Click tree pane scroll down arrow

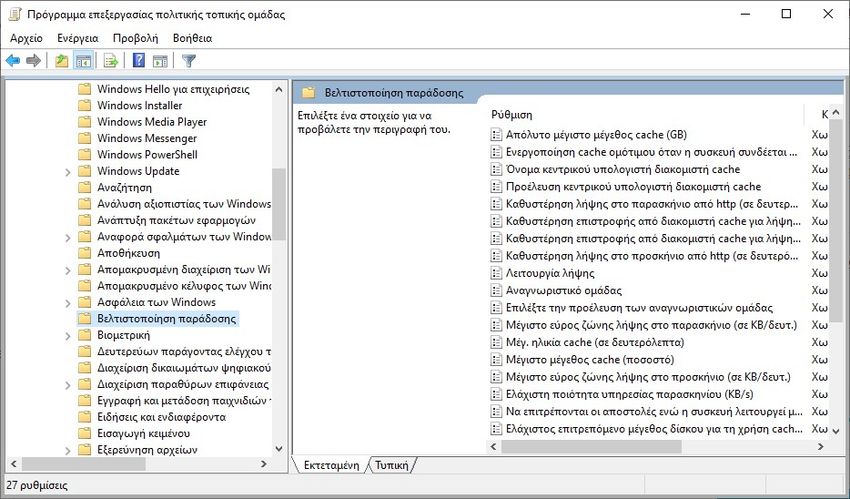pyautogui.click(x=279, y=449)
